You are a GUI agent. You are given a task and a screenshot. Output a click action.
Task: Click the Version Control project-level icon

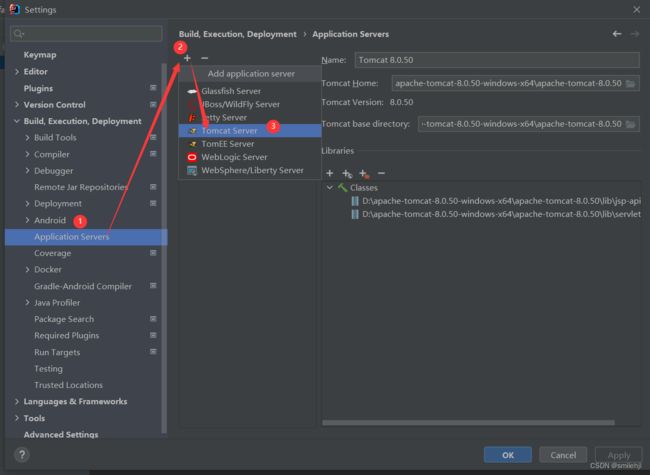[153, 104]
